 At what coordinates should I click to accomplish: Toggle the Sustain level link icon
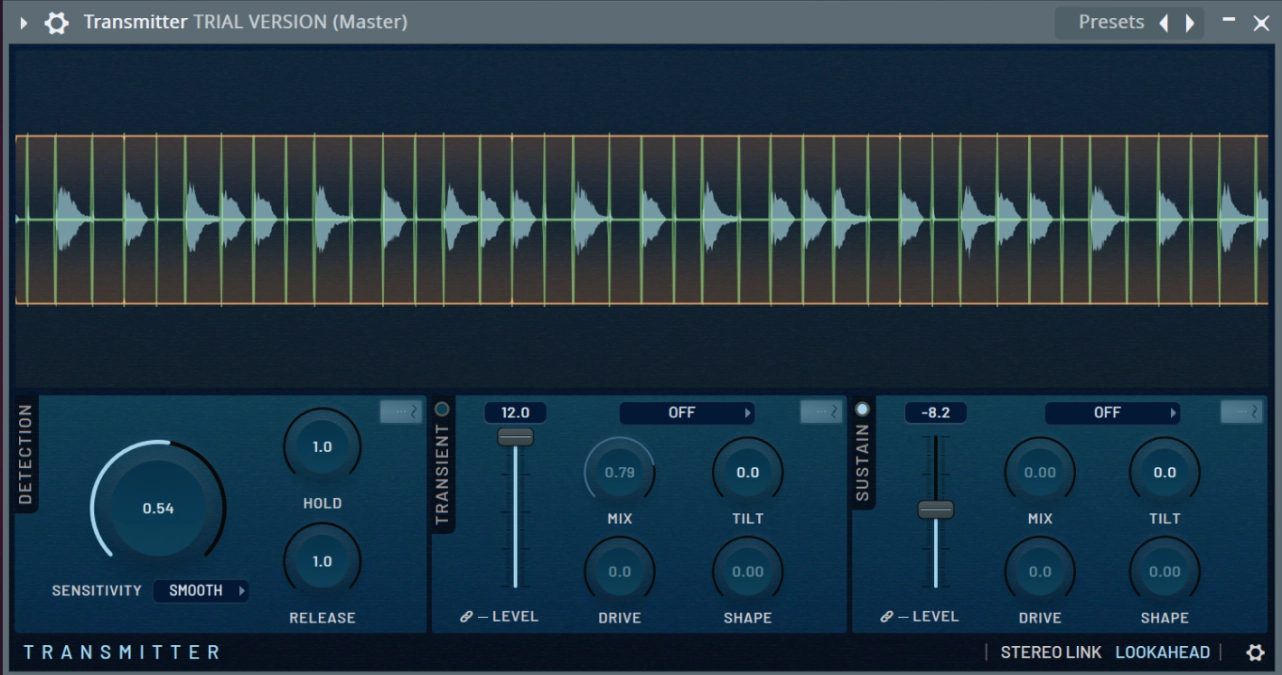pyautogui.click(x=886, y=617)
